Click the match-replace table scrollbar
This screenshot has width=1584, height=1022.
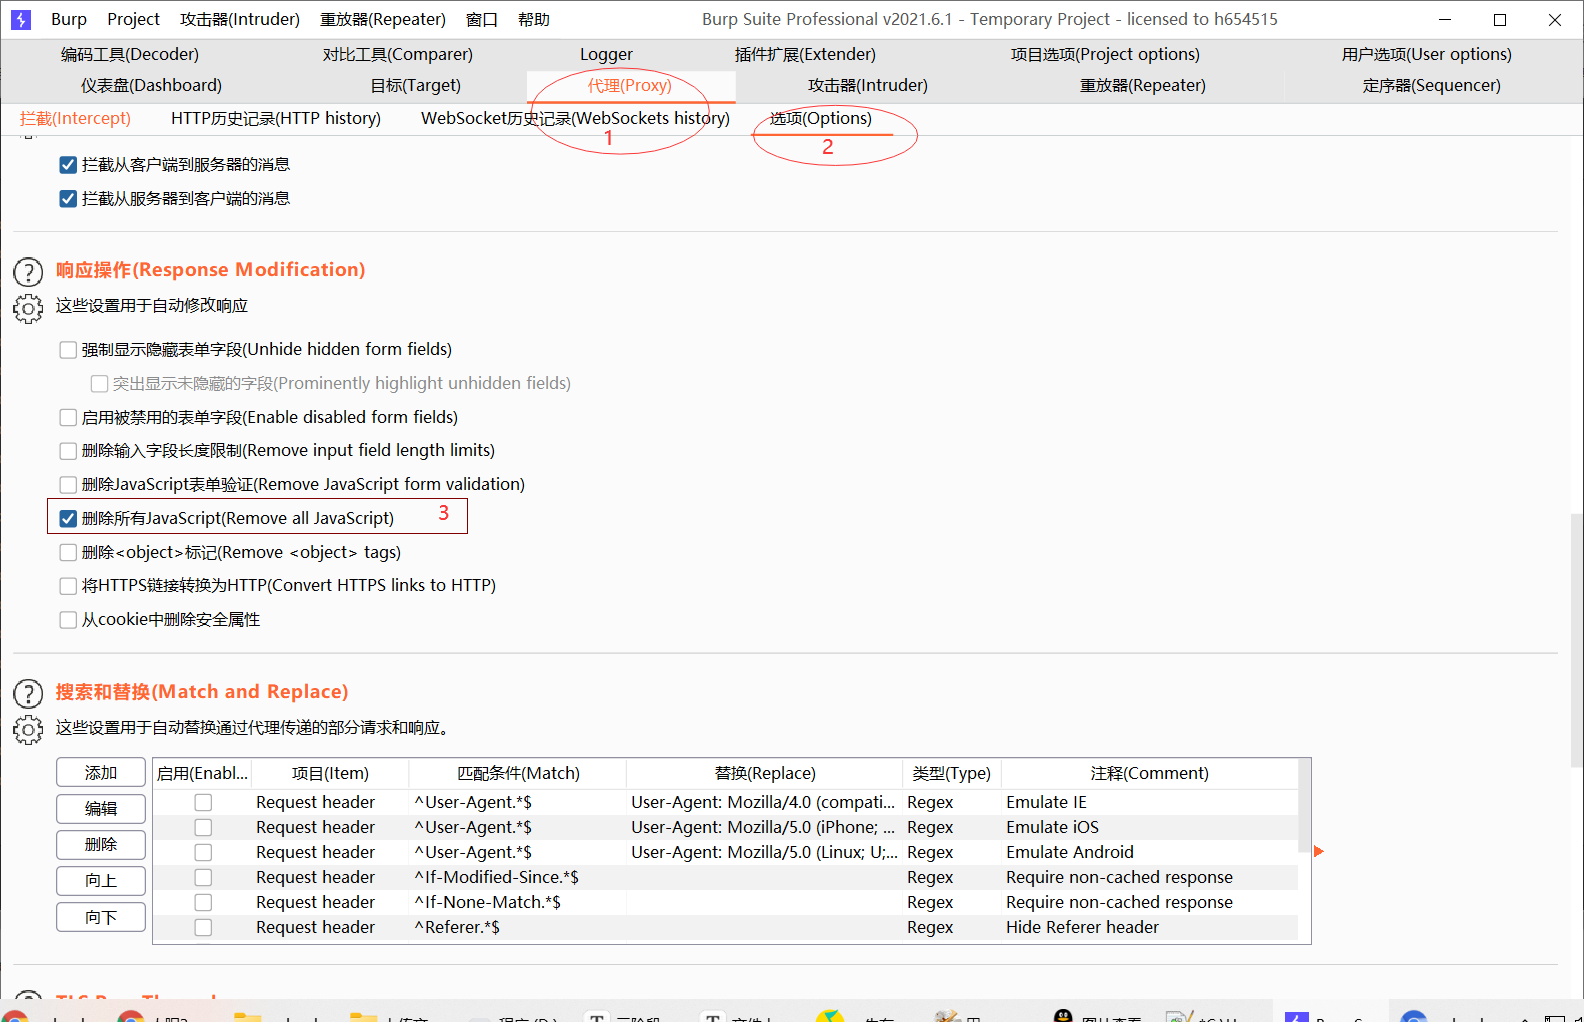1304,805
